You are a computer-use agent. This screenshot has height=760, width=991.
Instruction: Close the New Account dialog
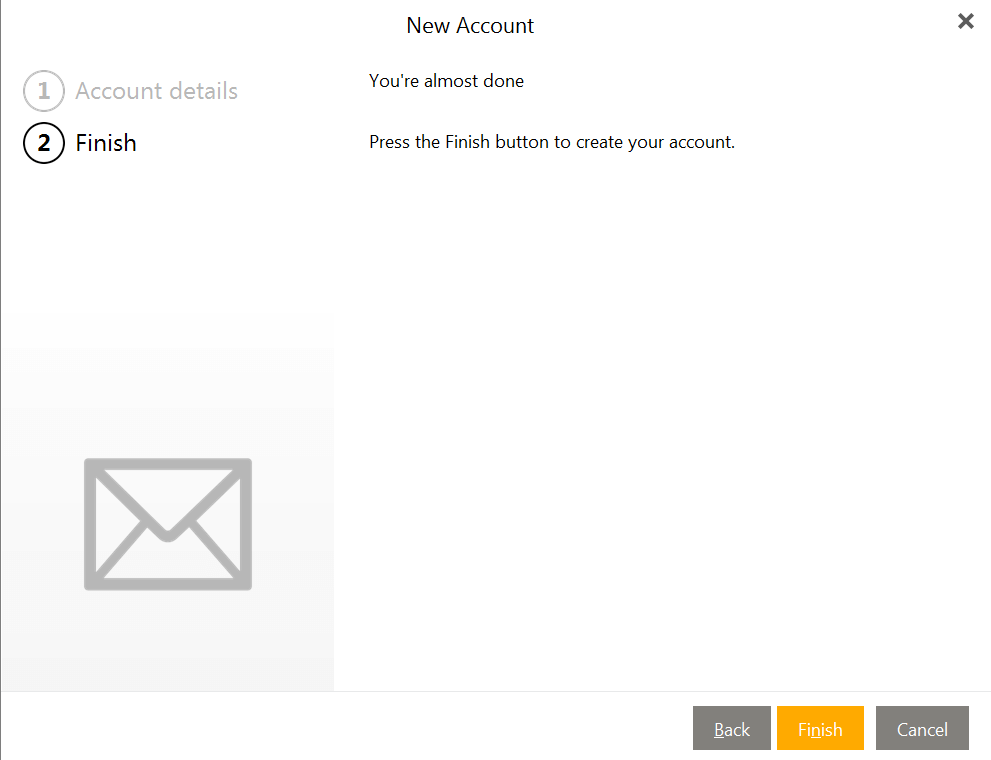(x=965, y=21)
